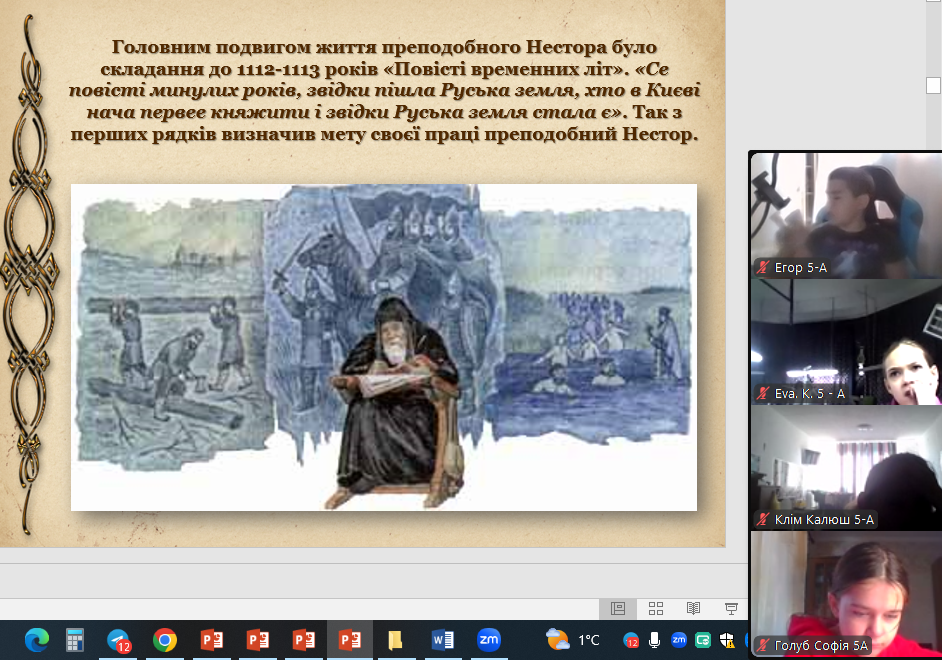Viewport: 942px width, 660px height.
Task: Open Zoom app from taskbar
Action: click(488, 640)
